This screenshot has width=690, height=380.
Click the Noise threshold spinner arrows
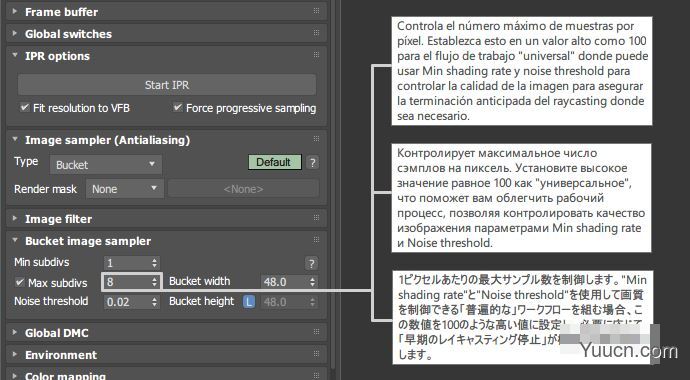pyautogui.click(x=154, y=302)
